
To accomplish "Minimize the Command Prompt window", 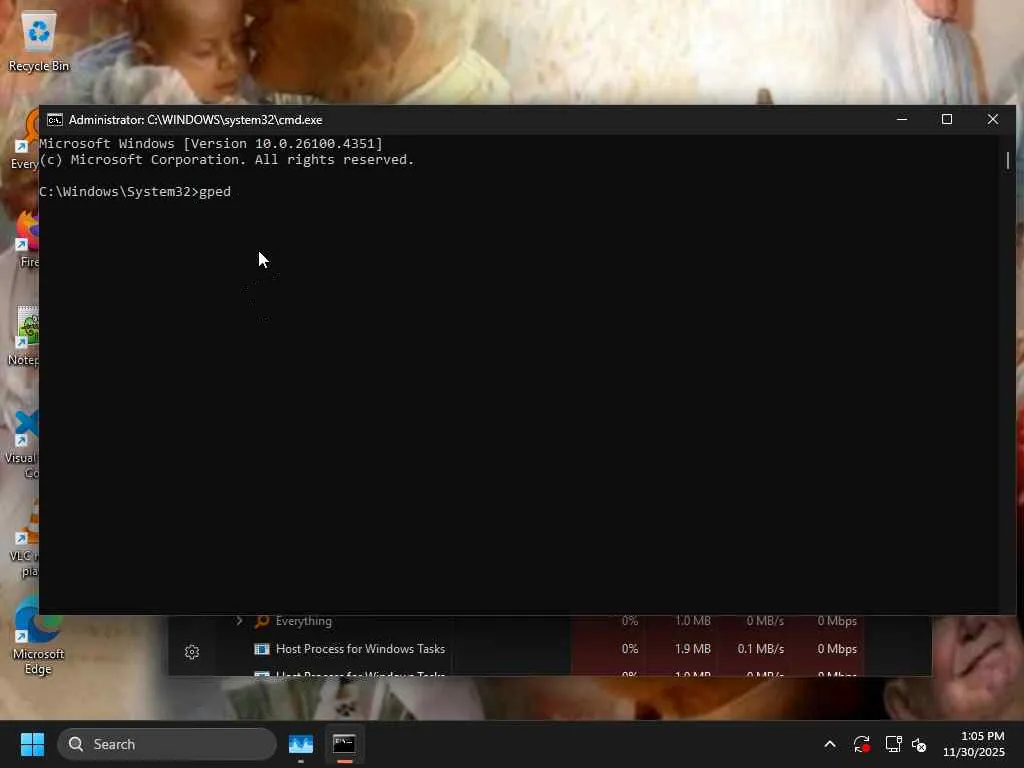I will 902,120.
